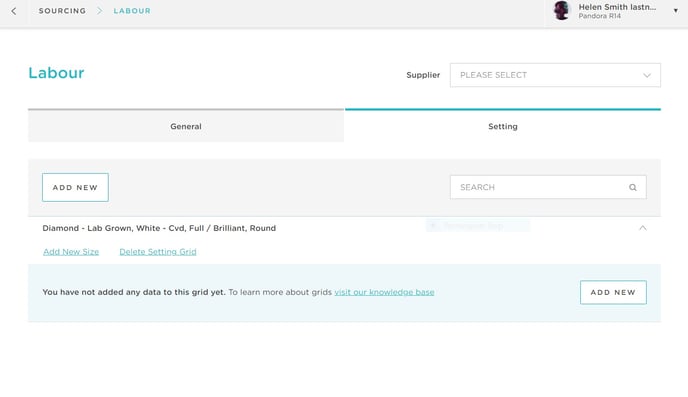Click the Labour page heading
Screen dimensions: 688x397
click(56, 73)
